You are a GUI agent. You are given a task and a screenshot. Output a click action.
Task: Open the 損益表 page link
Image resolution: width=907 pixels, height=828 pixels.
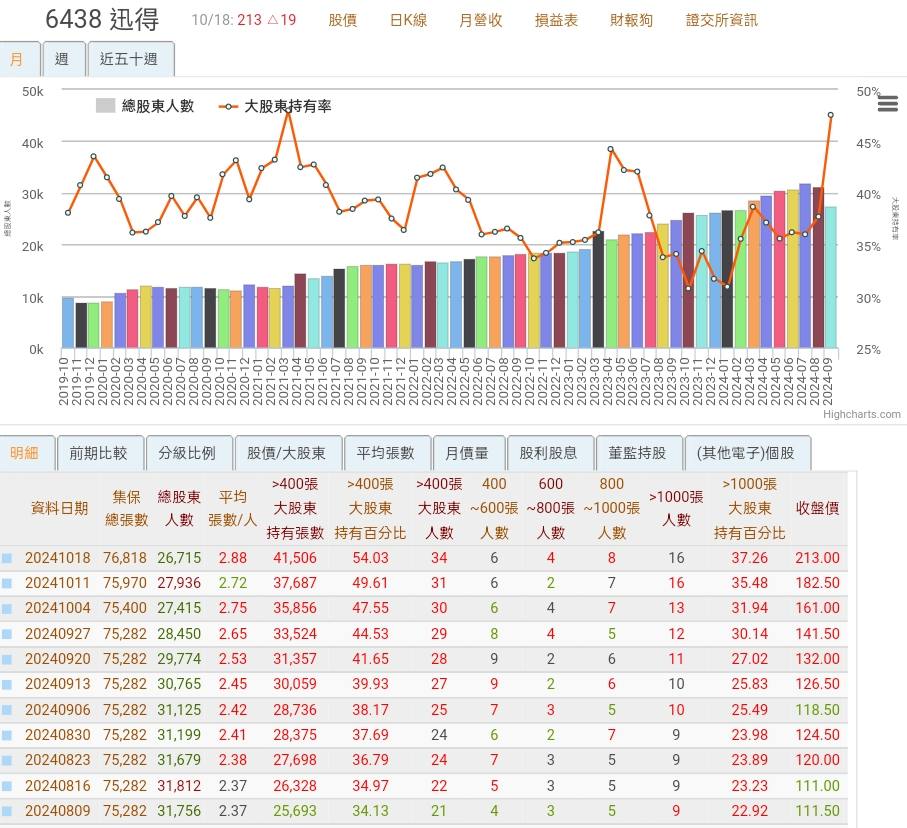click(x=556, y=20)
